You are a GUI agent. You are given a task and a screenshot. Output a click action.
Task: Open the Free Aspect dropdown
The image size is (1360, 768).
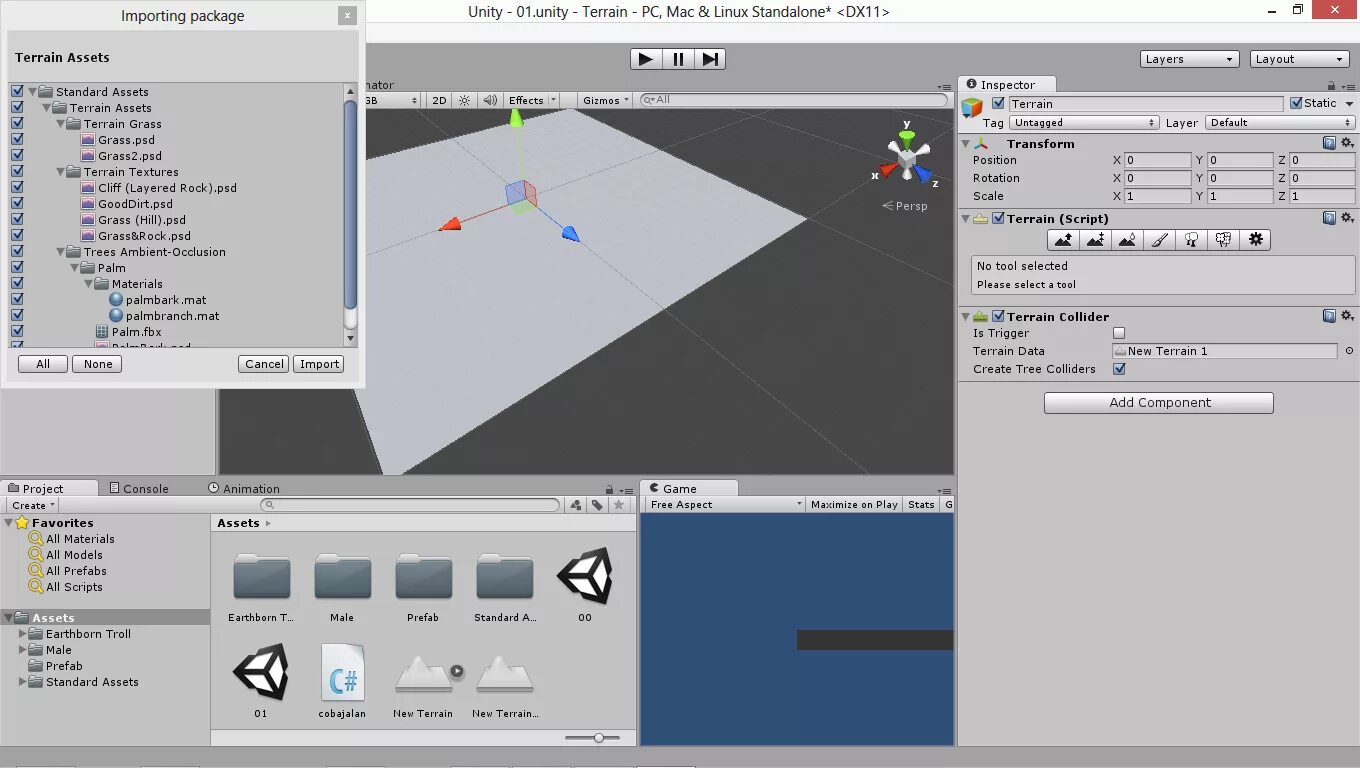coord(725,505)
